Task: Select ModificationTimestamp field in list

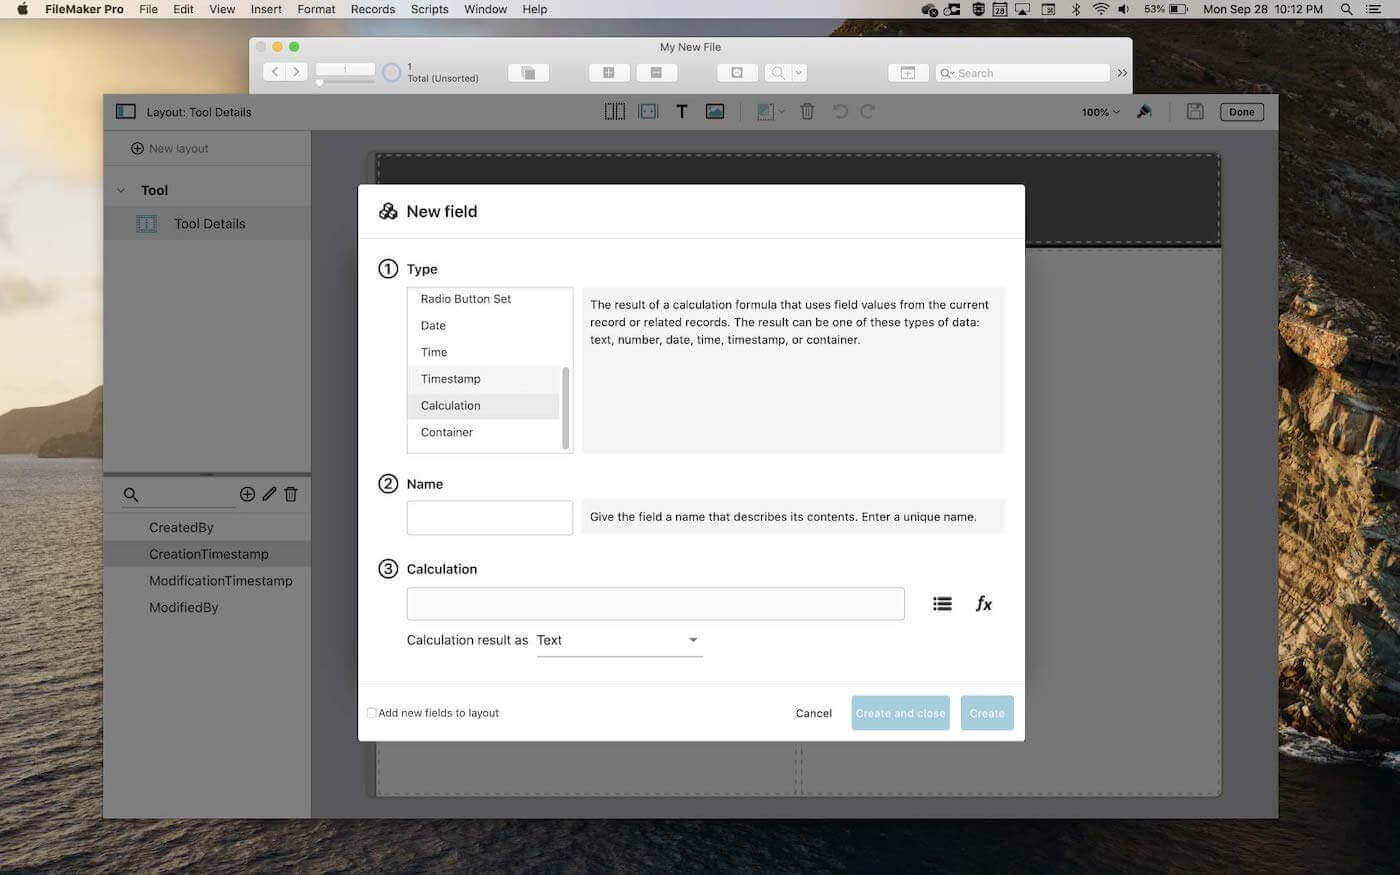Action: pos(207,581)
